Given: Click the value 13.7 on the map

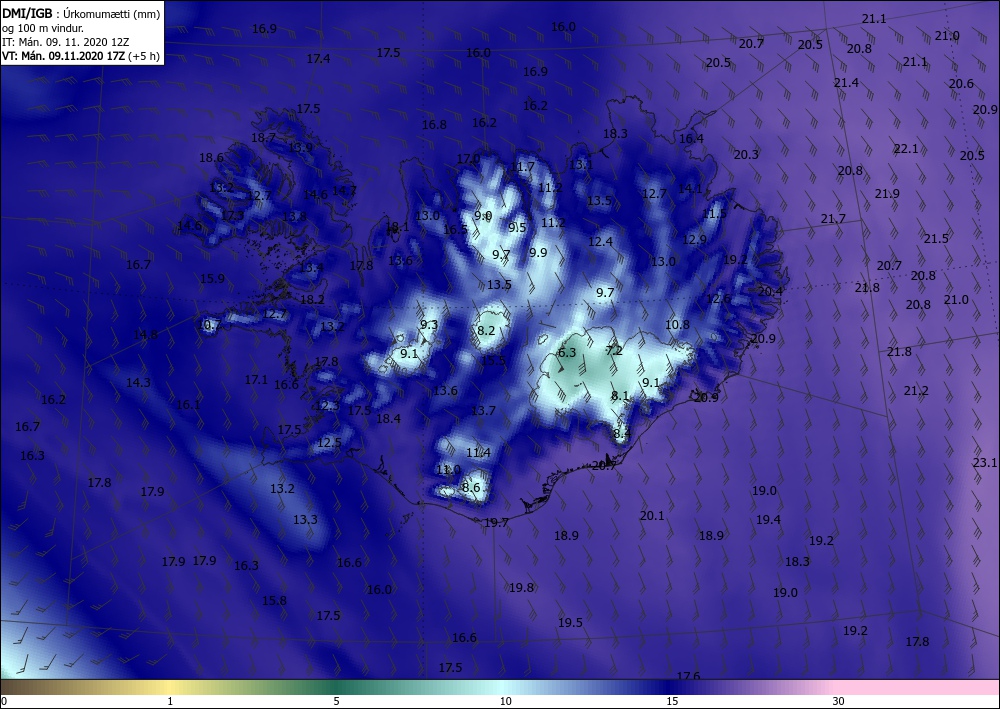Looking at the screenshot, I should pyautogui.click(x=483, y=411).
